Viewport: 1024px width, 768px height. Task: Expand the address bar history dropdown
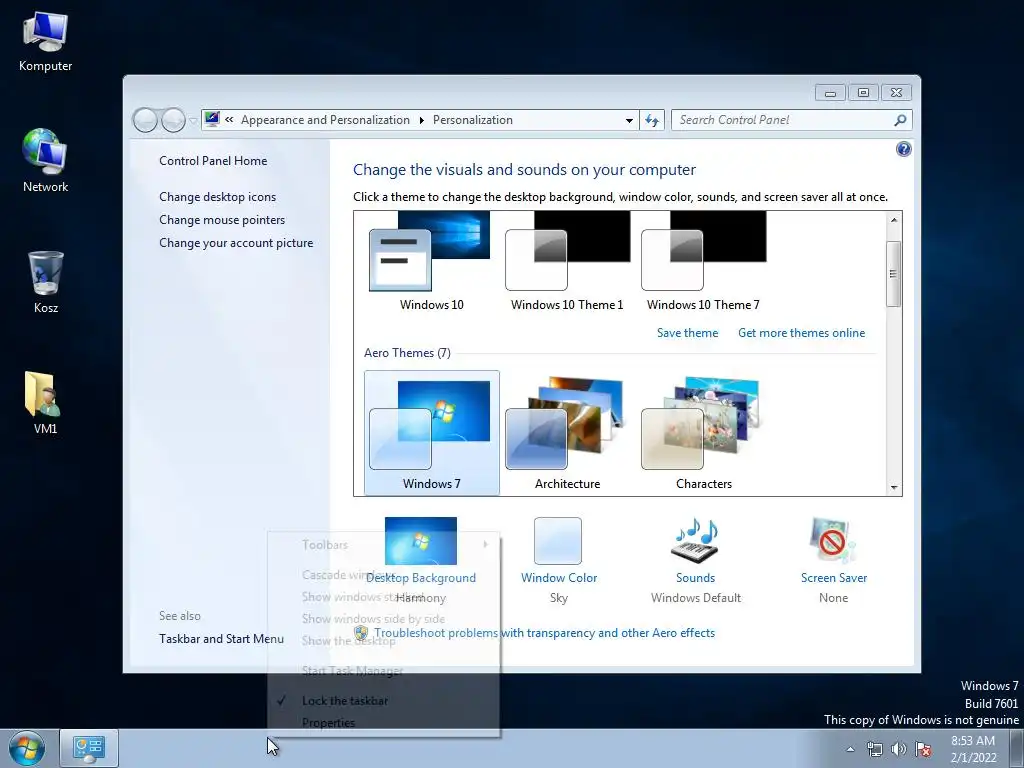tap(629, 120)
